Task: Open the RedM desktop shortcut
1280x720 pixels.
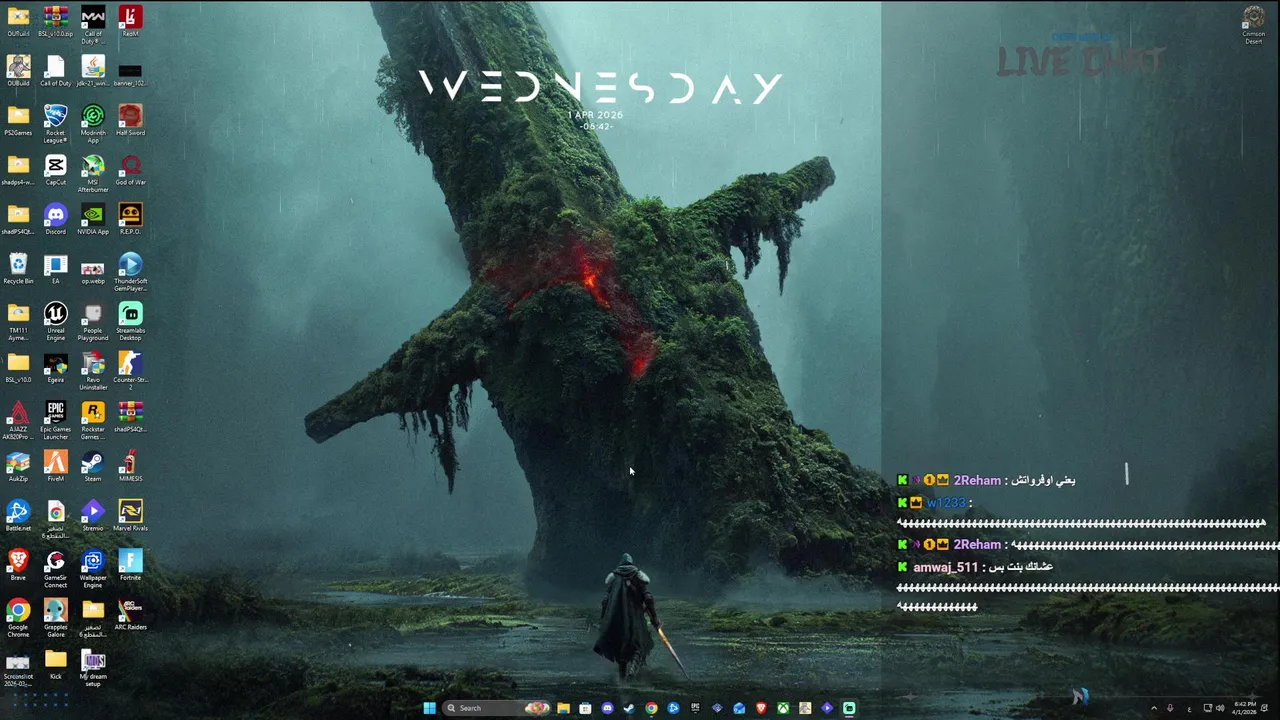Action: pos(130,20)
